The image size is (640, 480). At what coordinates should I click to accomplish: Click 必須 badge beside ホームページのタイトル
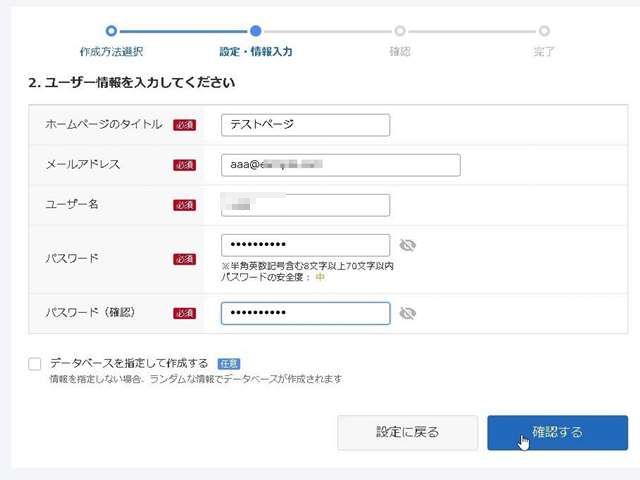coord(184,125)
